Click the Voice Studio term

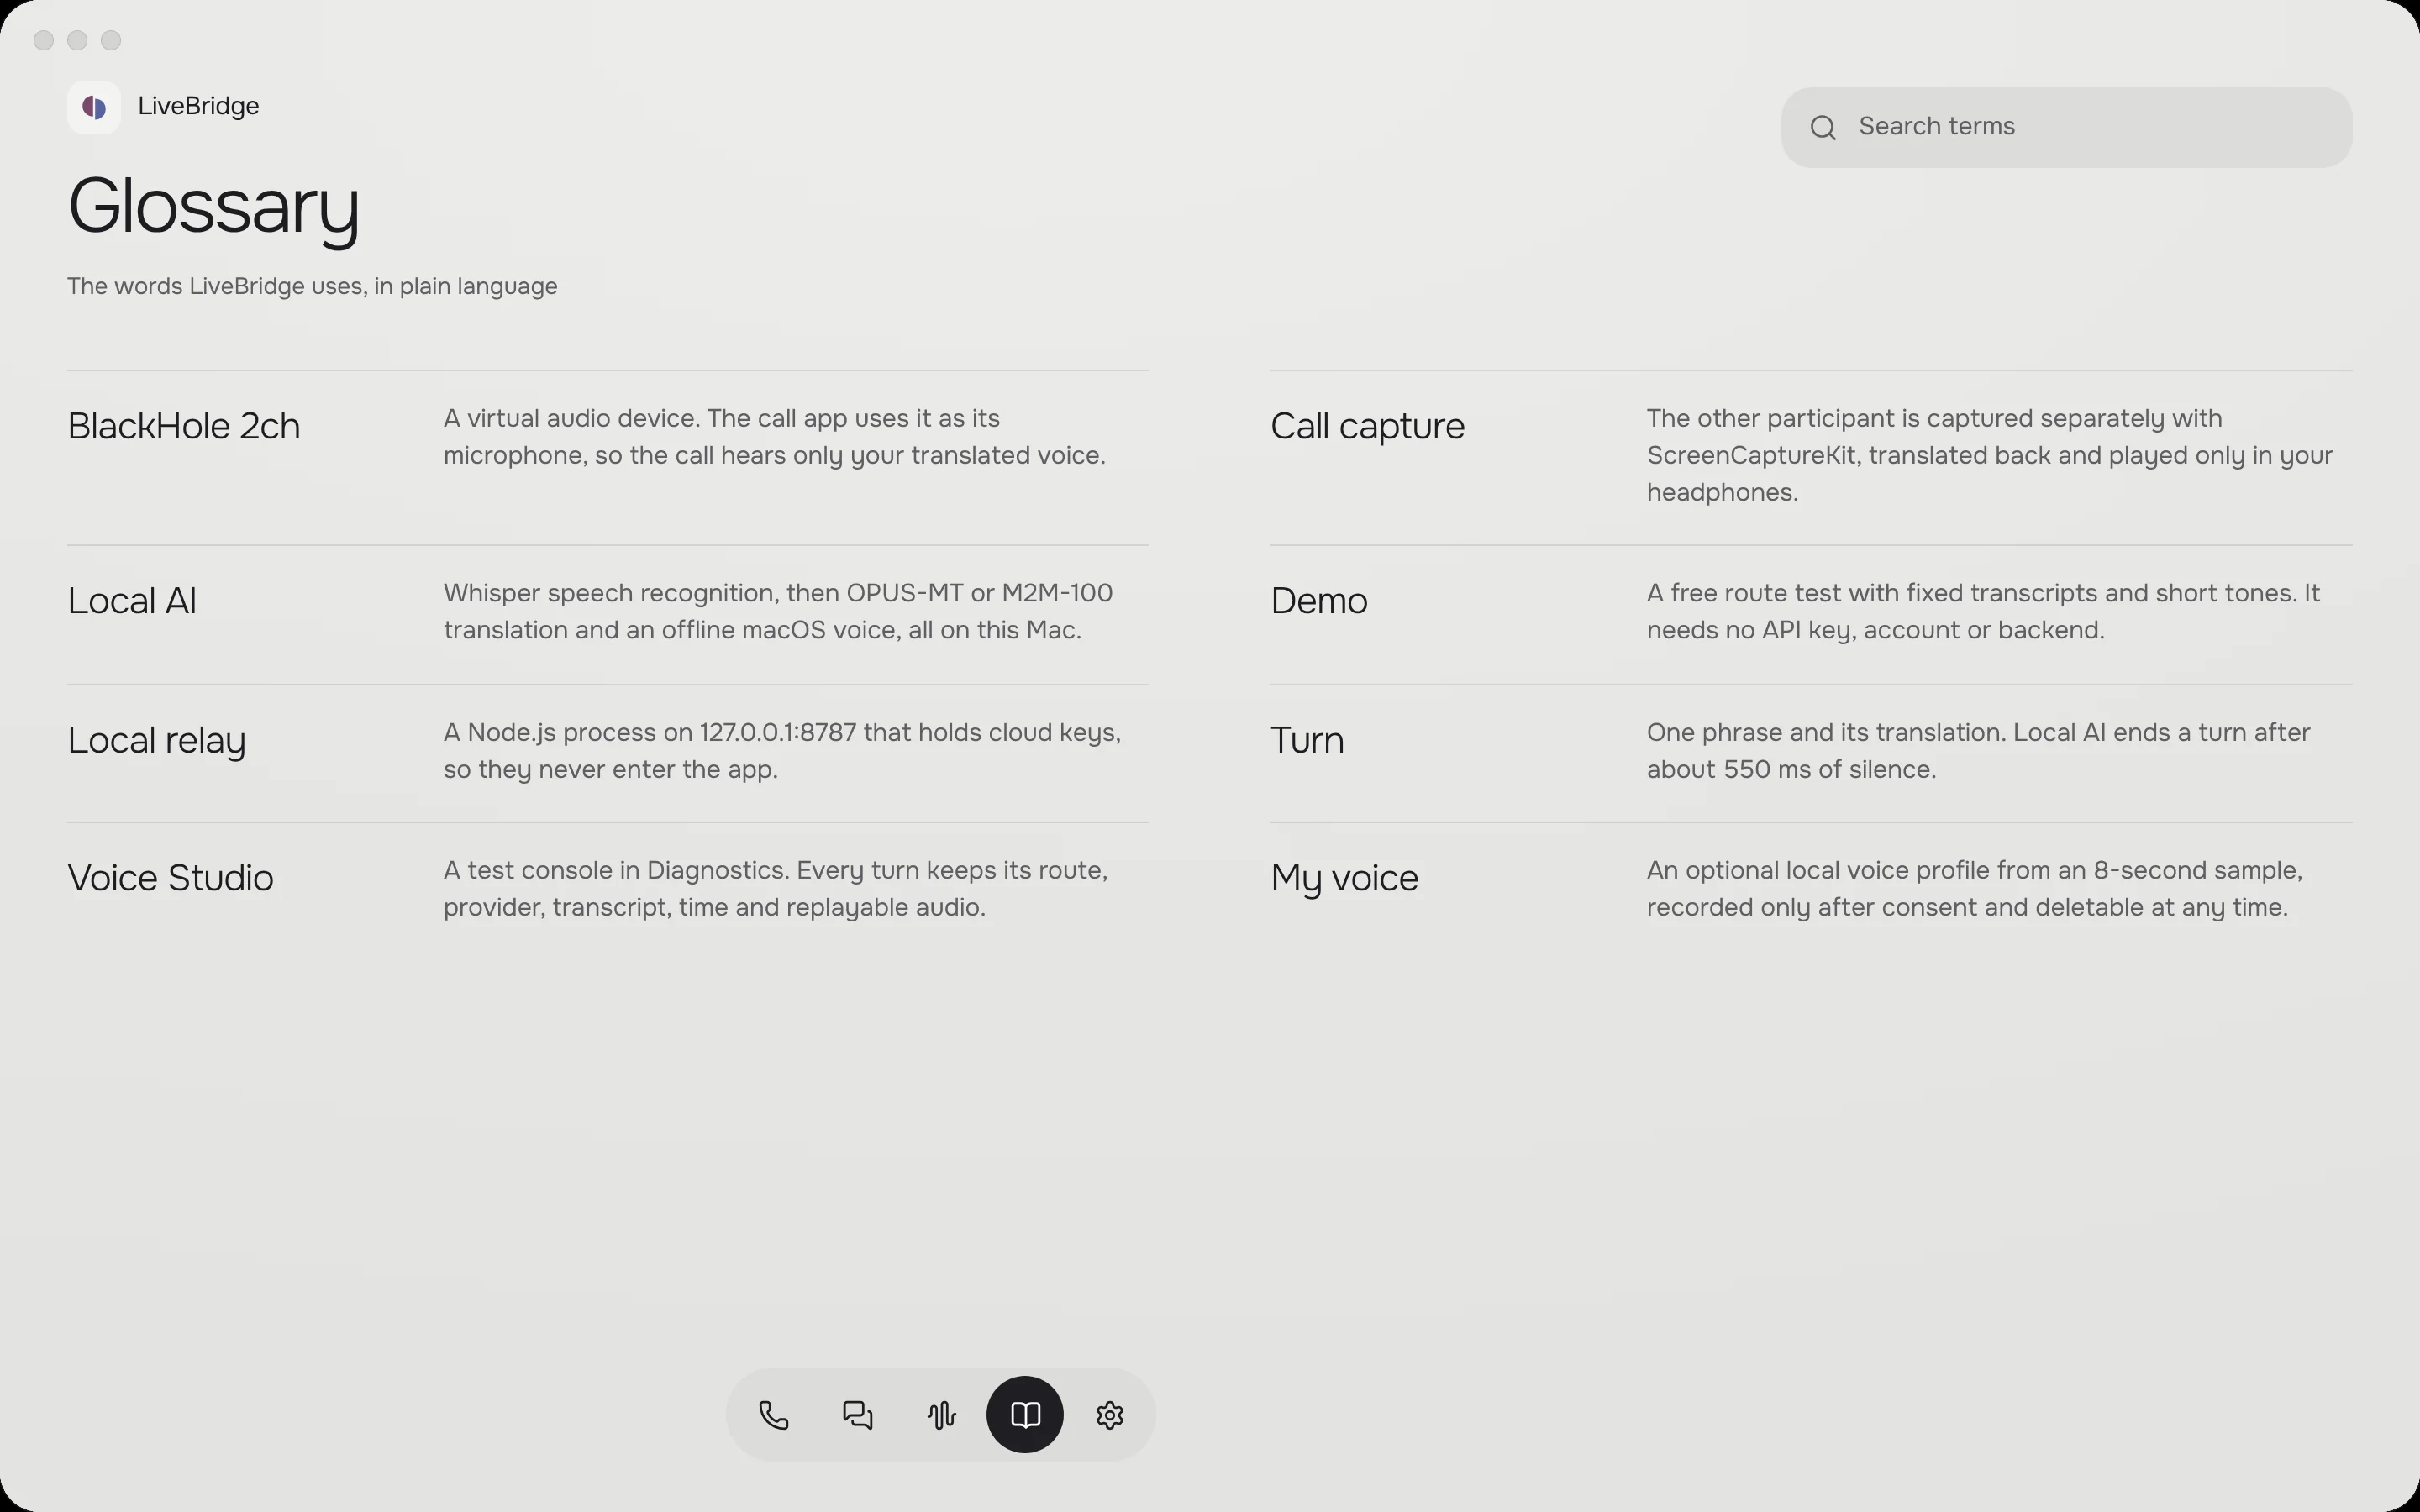[x=170, y=878]
